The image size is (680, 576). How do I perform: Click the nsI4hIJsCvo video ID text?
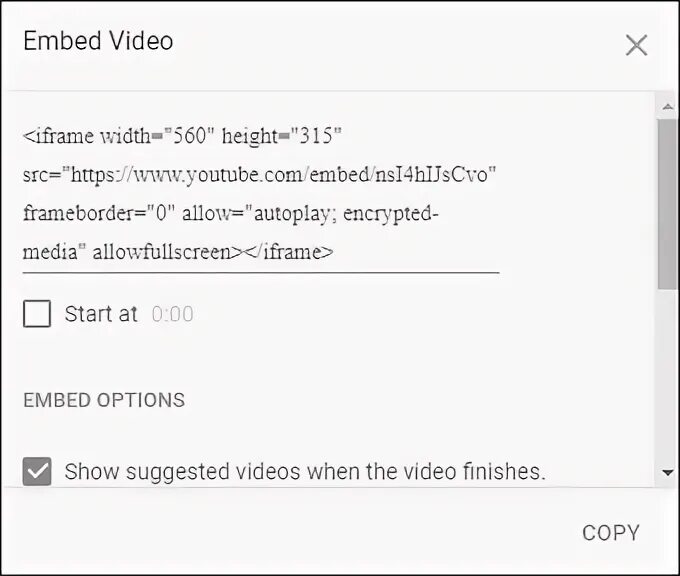click(432, 175)
